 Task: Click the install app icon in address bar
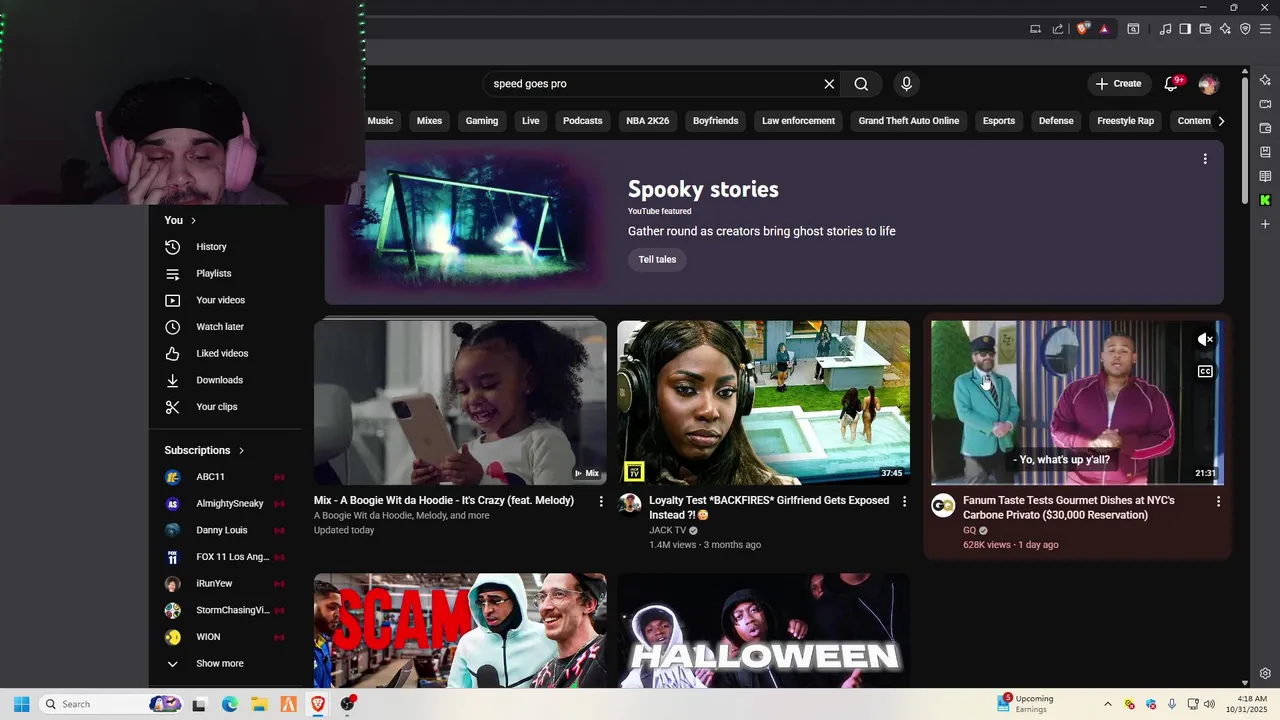tap(1036, 29)
